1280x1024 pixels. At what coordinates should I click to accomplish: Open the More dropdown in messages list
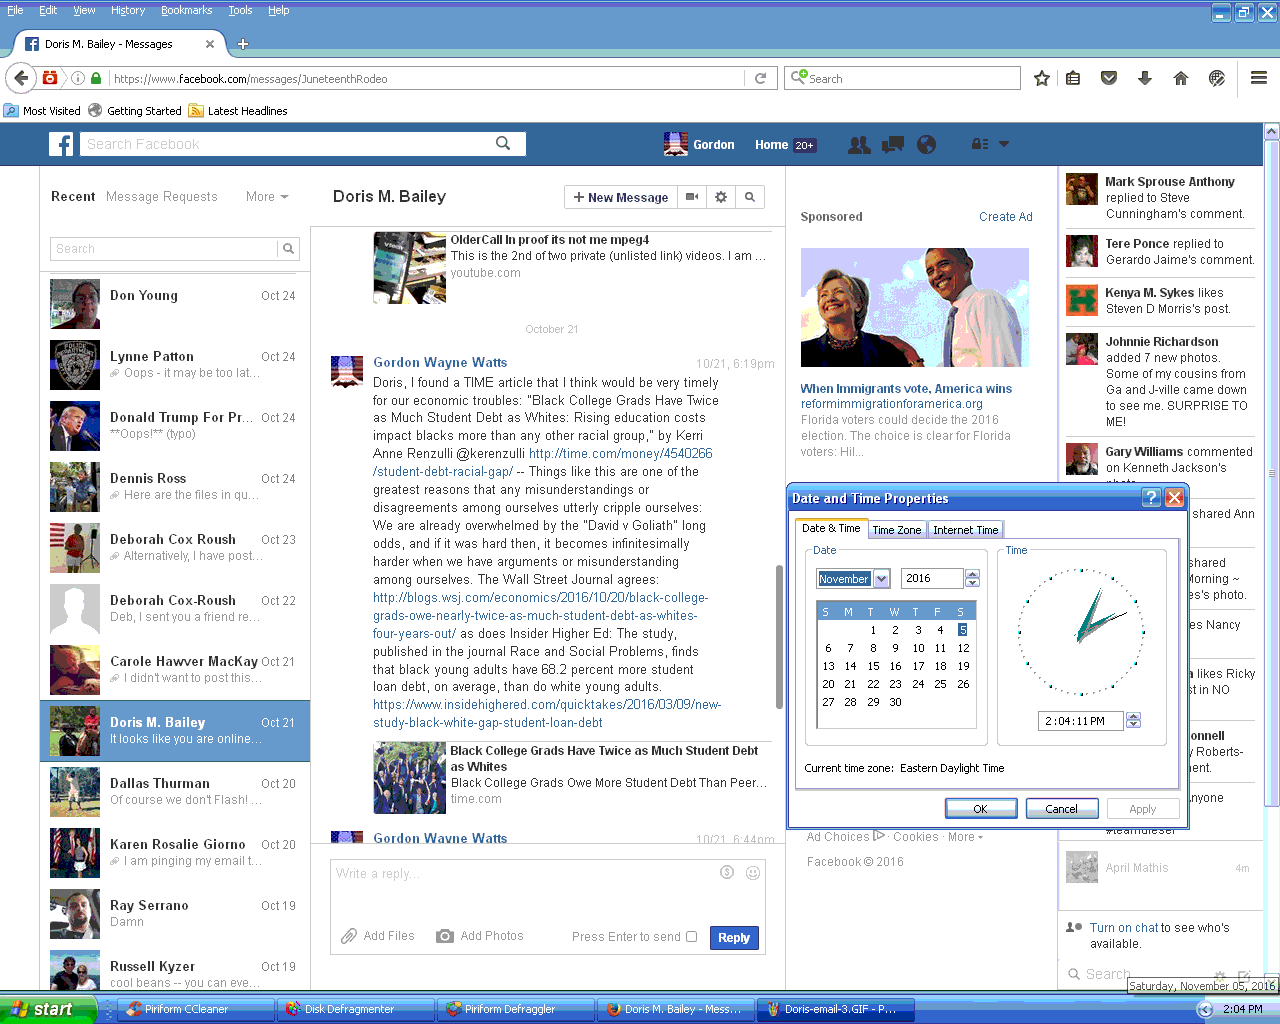(x=267, y=197)
